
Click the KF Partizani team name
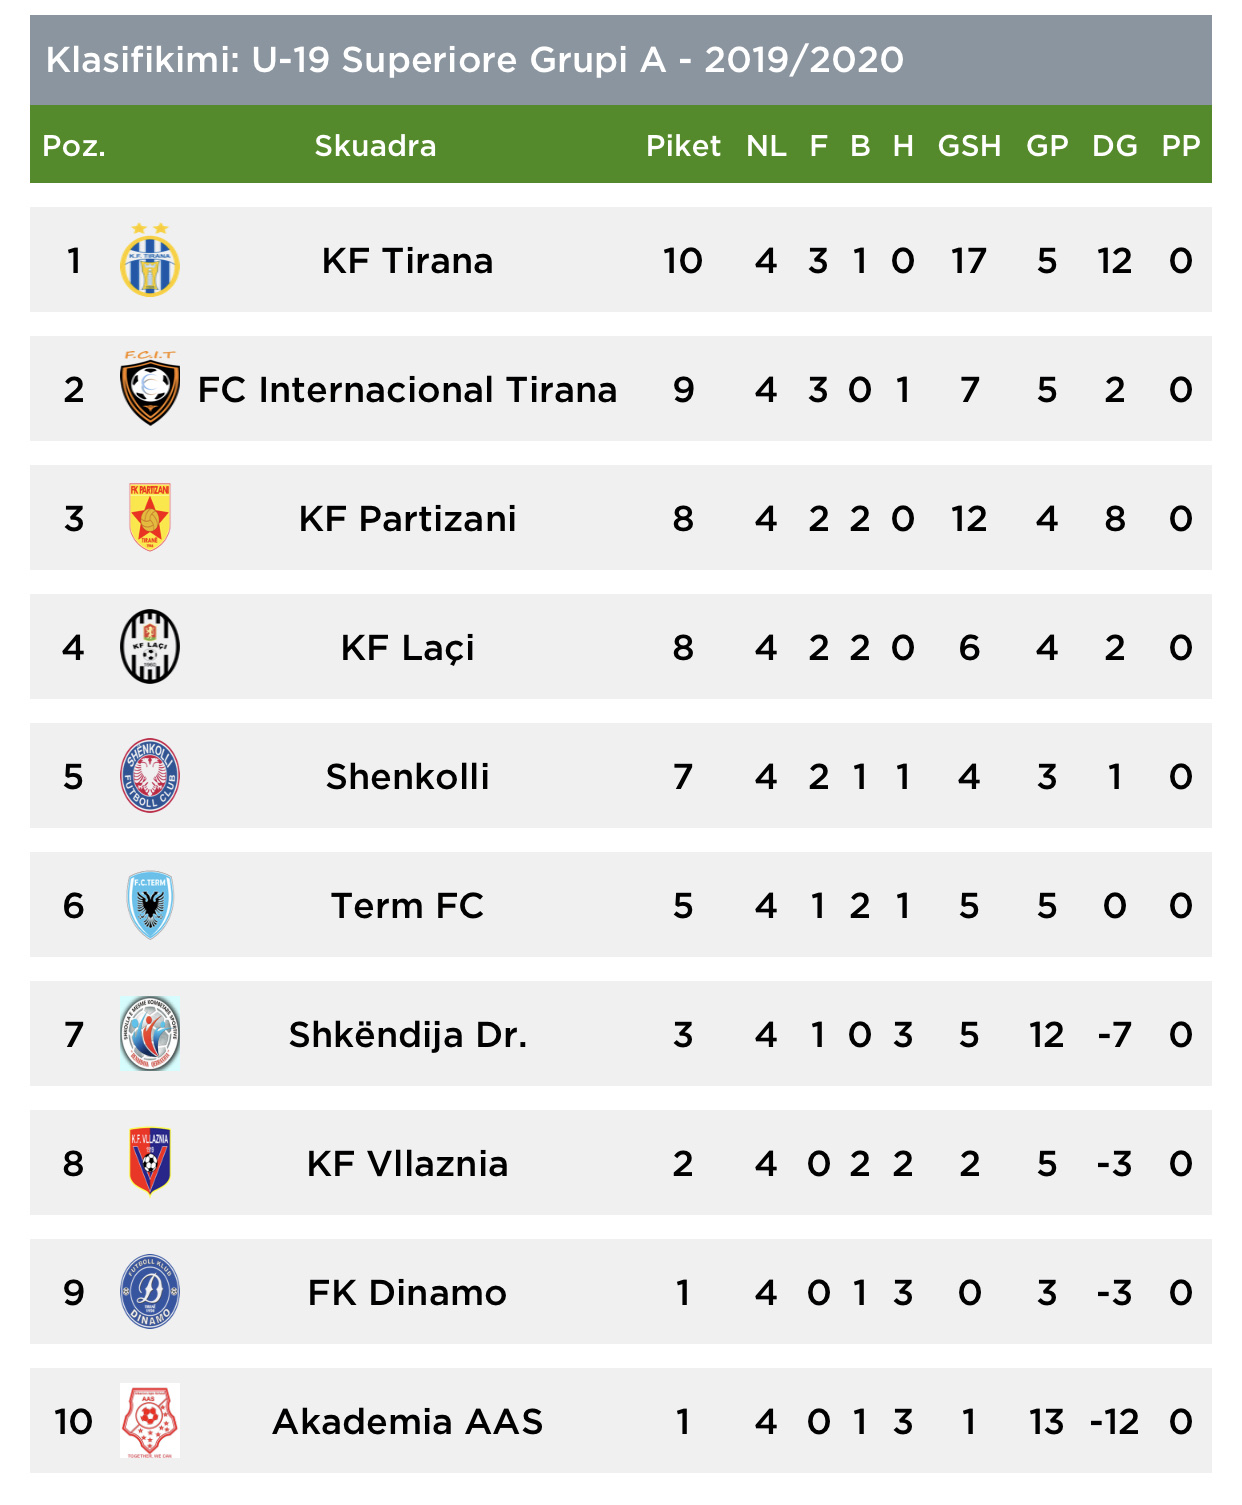pyautogui.click(x=407, y=519)
